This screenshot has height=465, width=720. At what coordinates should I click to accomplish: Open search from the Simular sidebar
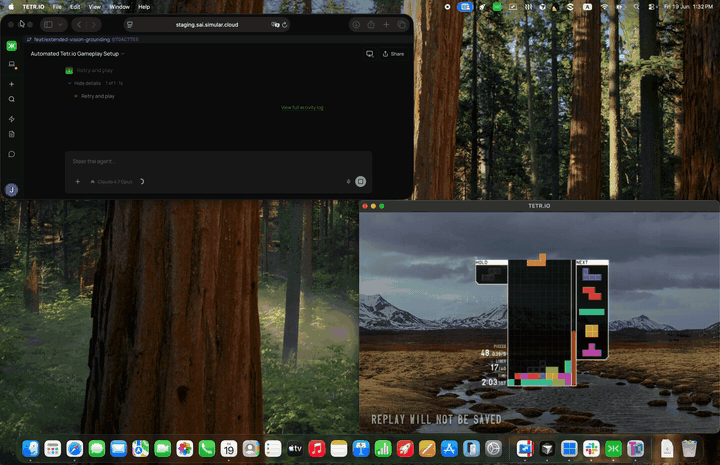[x=12, y=99]
